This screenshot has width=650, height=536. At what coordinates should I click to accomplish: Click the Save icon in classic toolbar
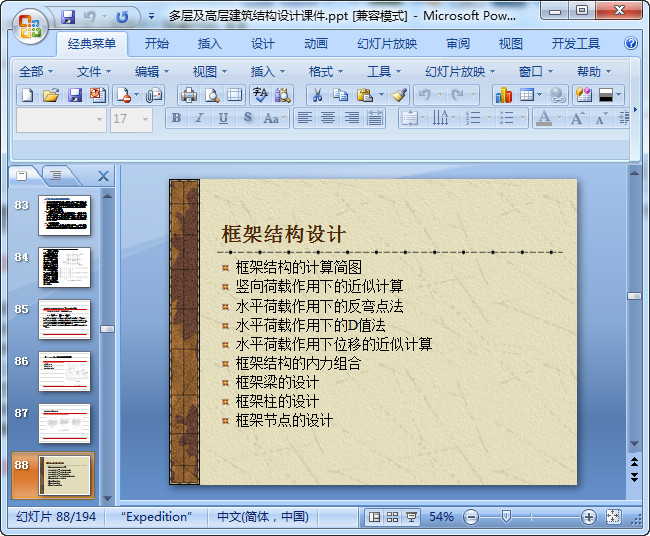coord(74,95)
